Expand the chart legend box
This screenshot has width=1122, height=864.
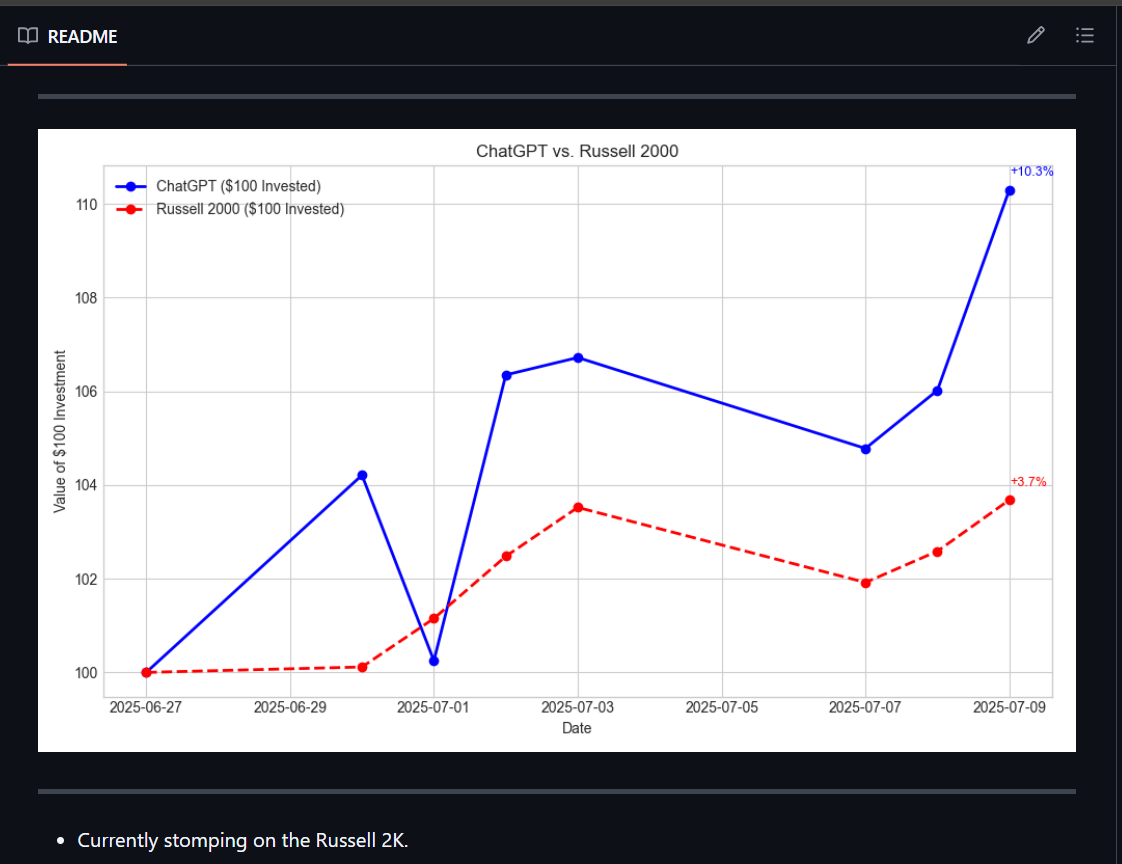click(x=225, y=197)
